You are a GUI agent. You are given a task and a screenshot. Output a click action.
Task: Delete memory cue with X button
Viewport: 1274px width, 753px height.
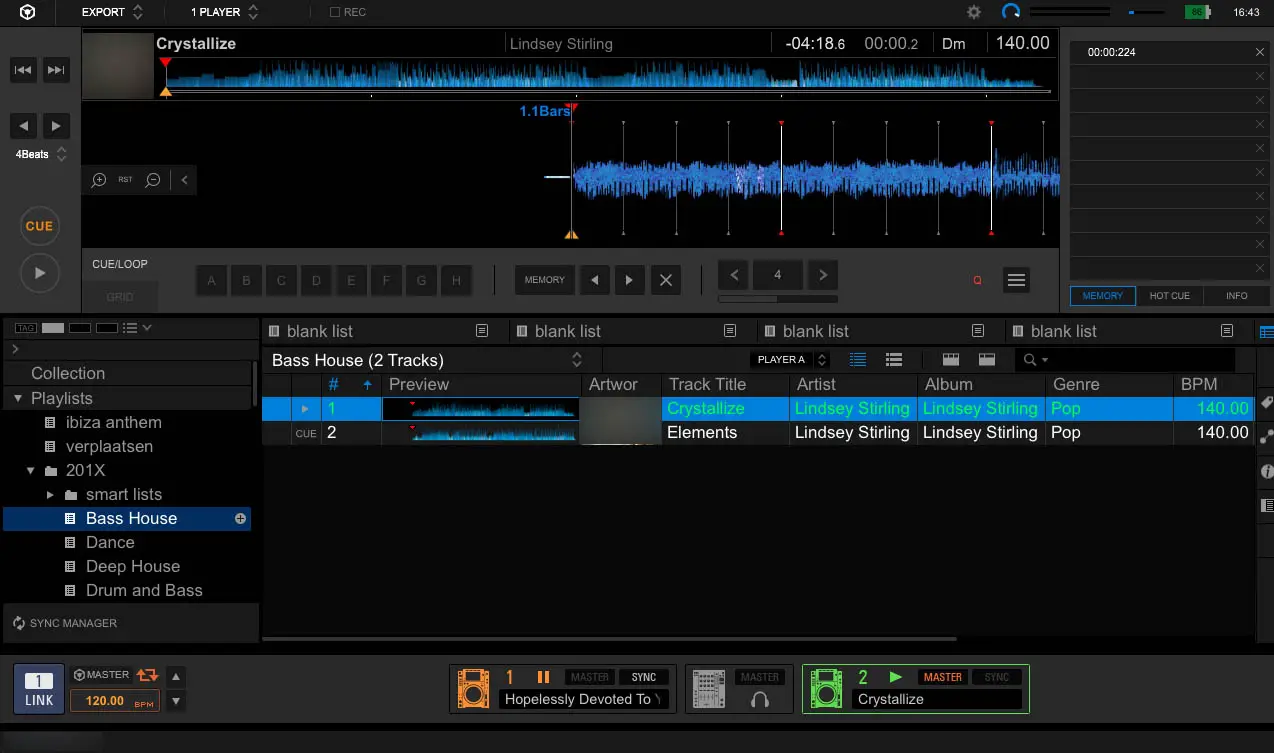[665, 280]
